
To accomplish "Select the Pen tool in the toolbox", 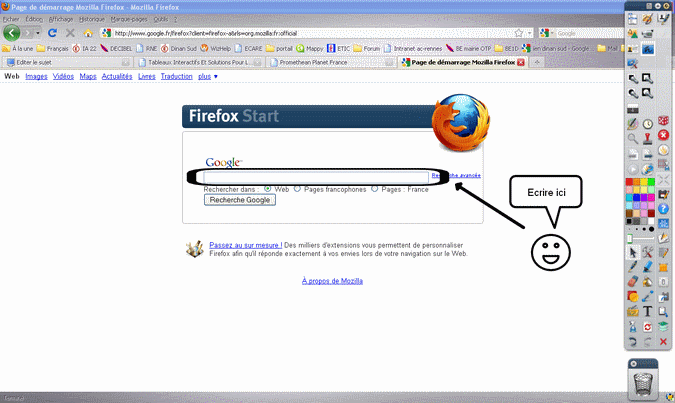I will (x=633, y=267).
